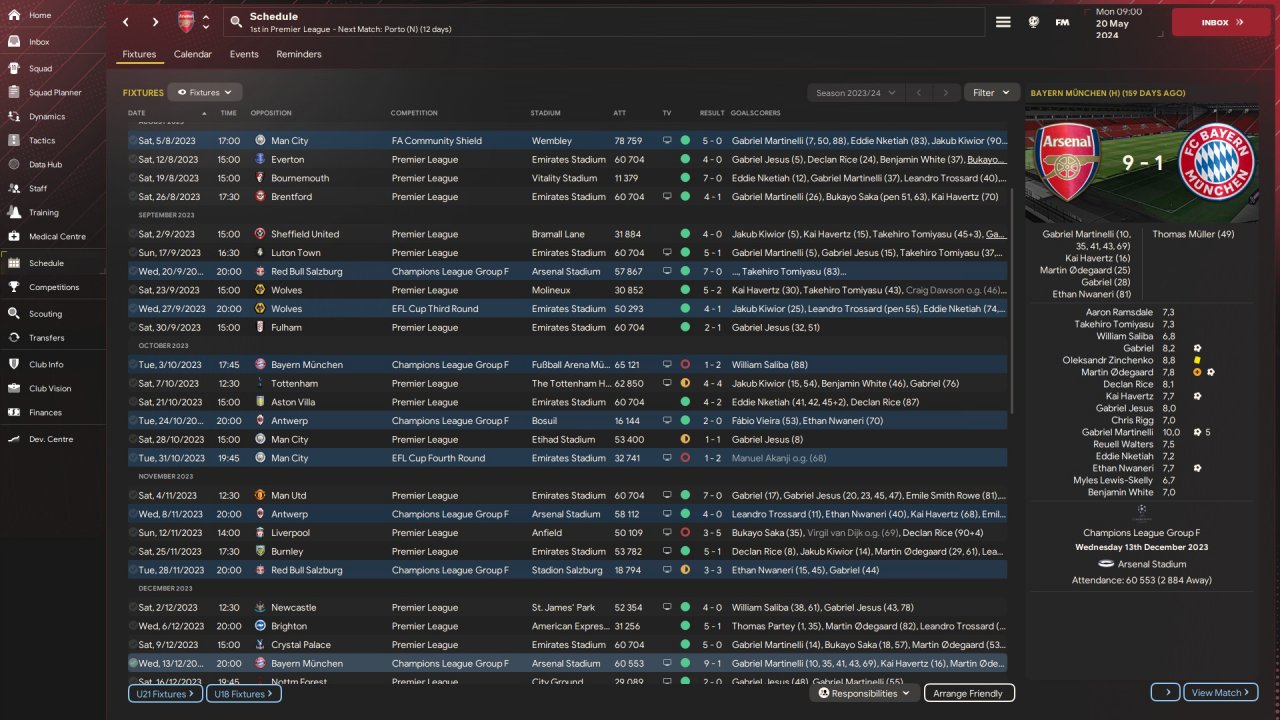The image size is (1280, 720).
Task: Open the Staff section icon
Action: click(x=14, y=188)
